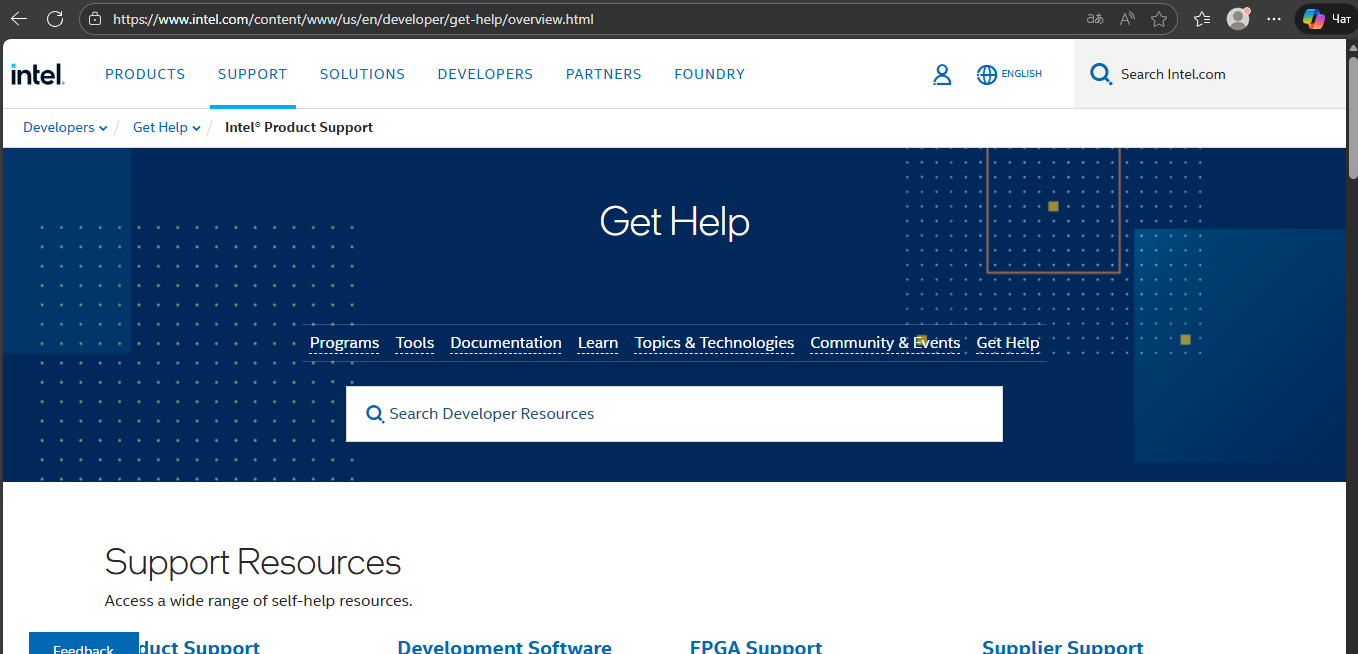
Task: Click the lock icon in address bar
Action: click(95, 19)
